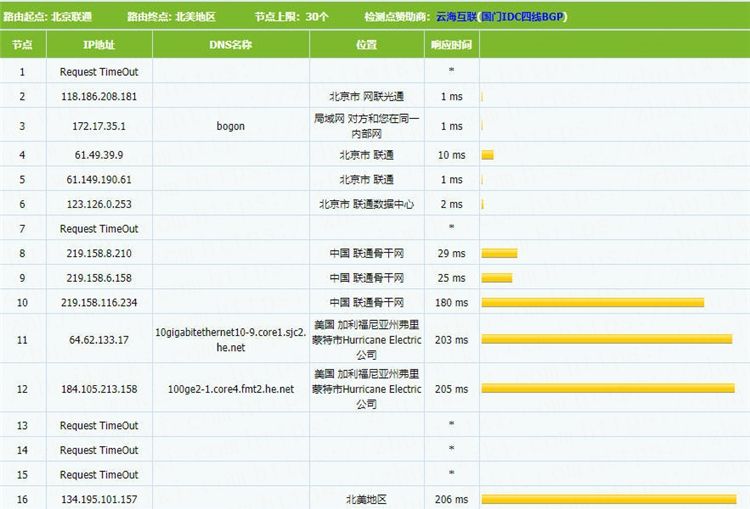Select IP address 118.186.208.181
This screenshot has height=509, width=750.
[99, 97]
